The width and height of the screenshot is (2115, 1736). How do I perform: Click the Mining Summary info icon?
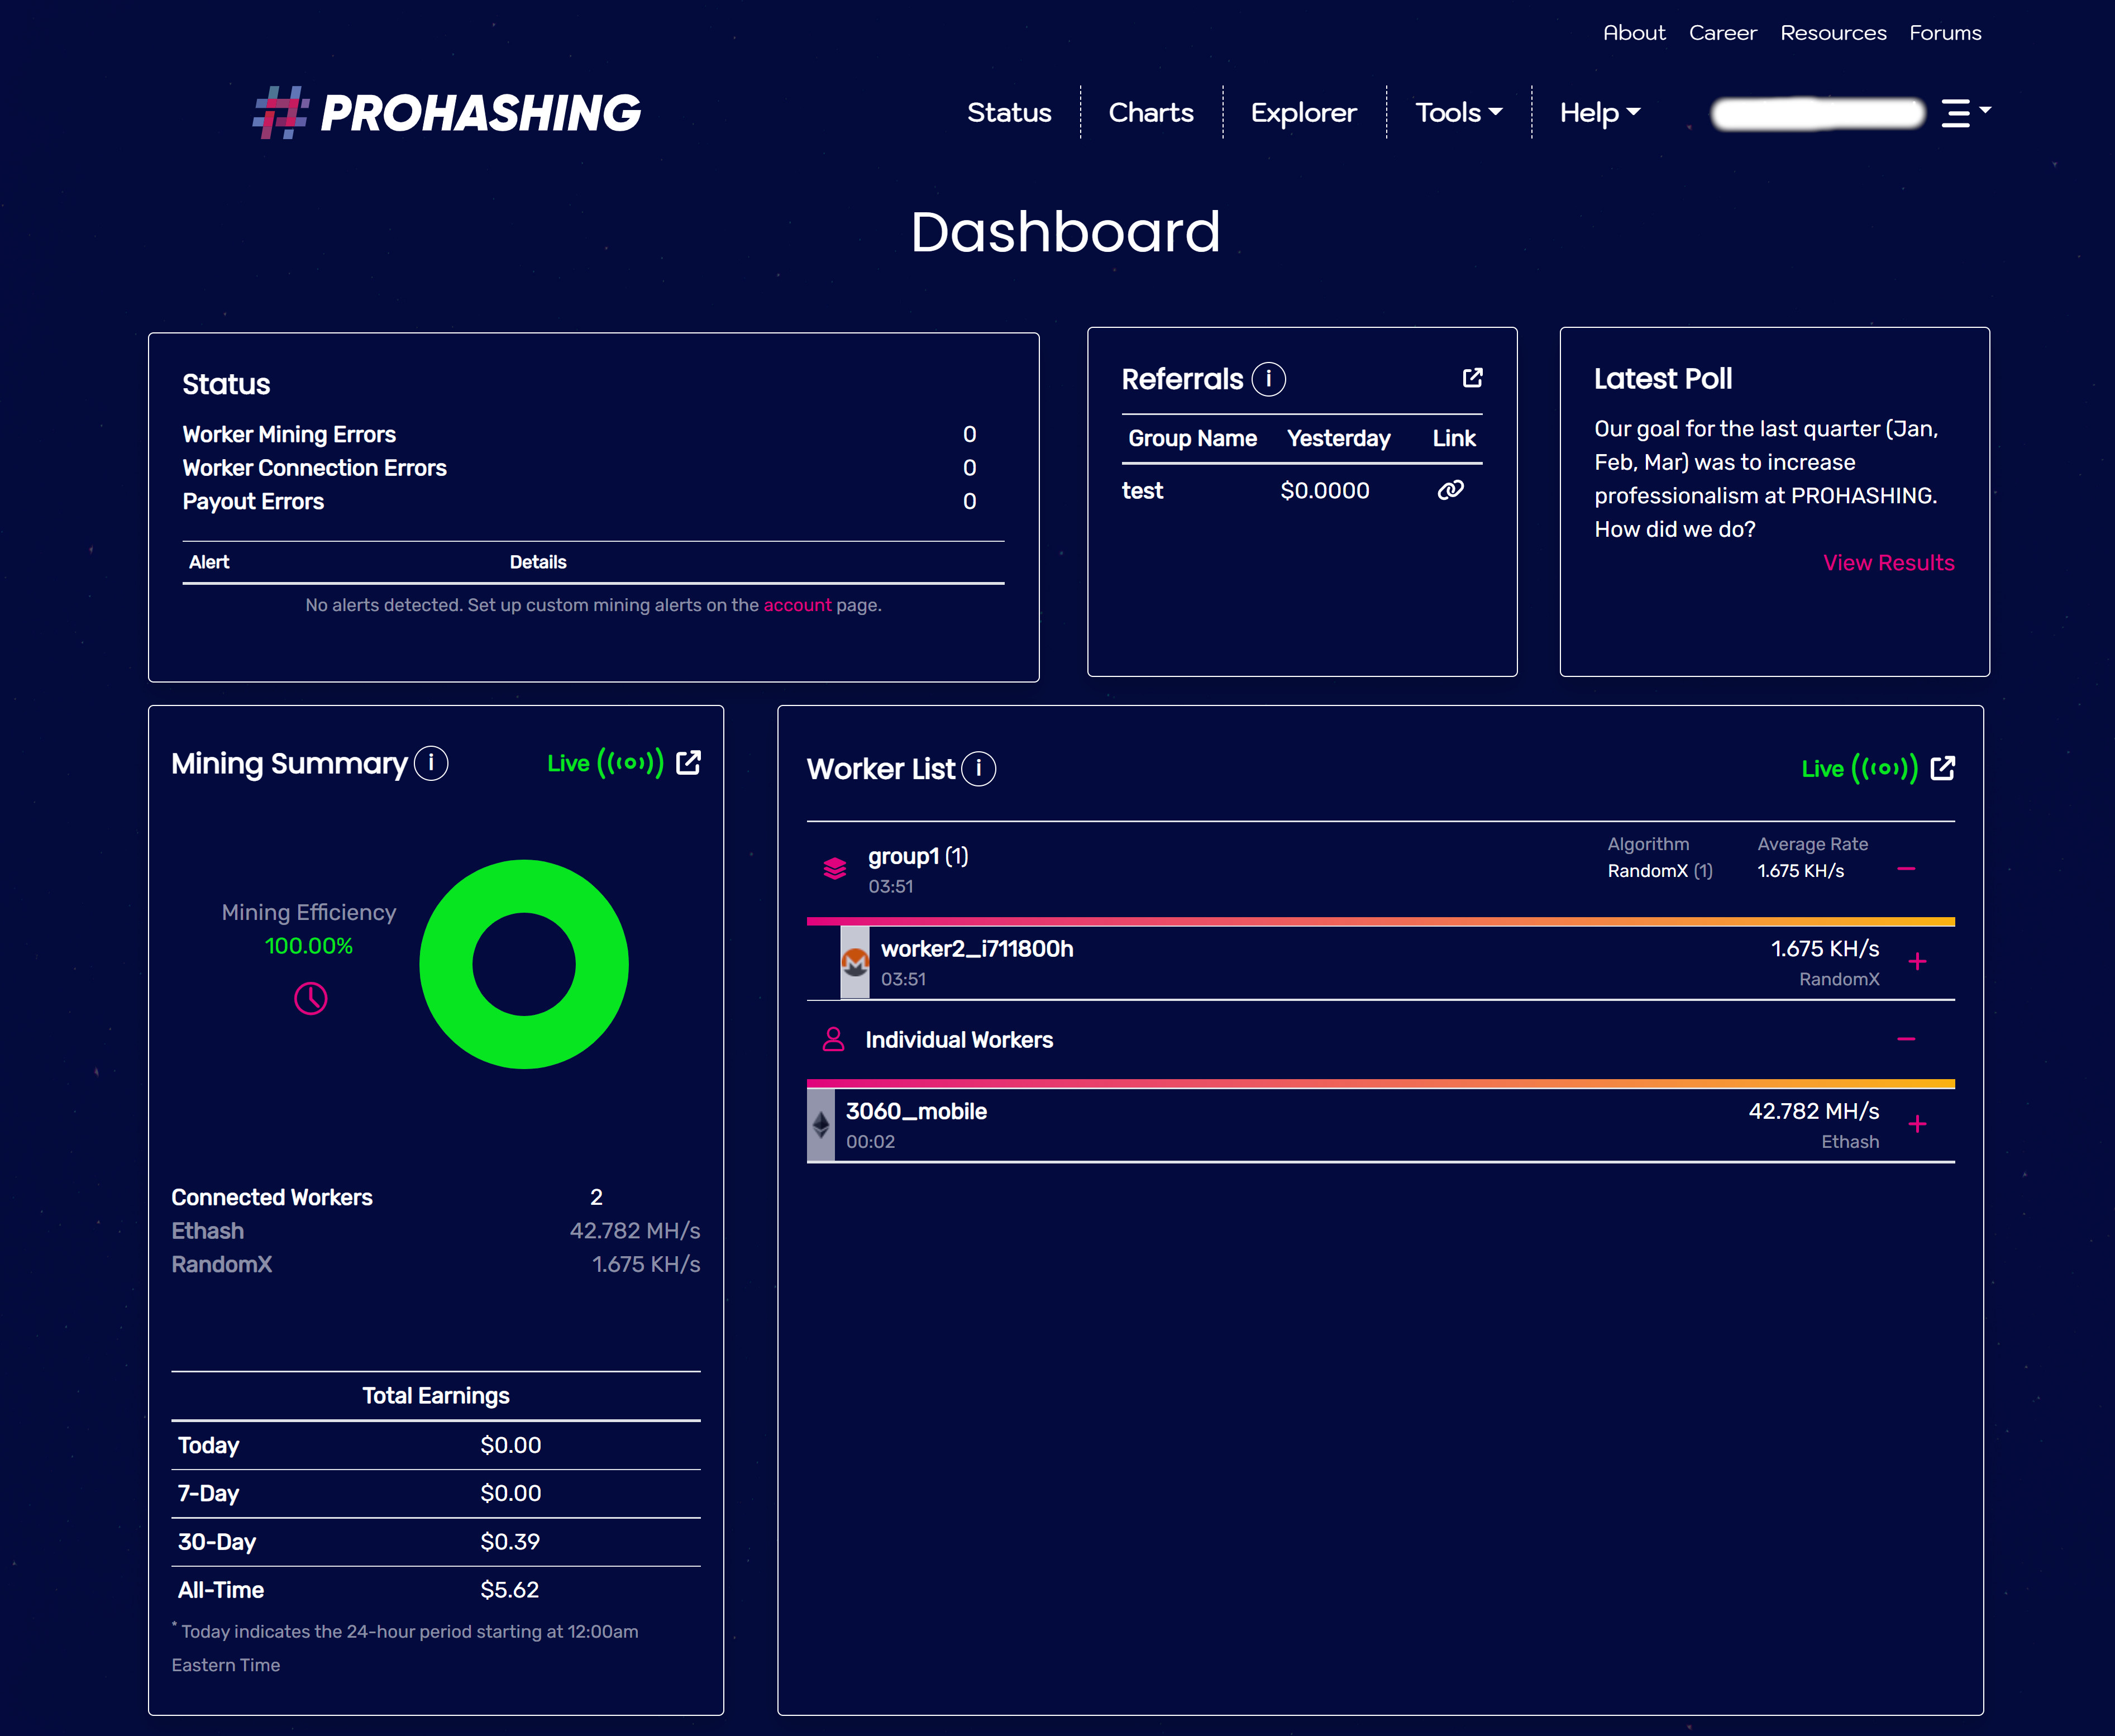tap(431, 763)
